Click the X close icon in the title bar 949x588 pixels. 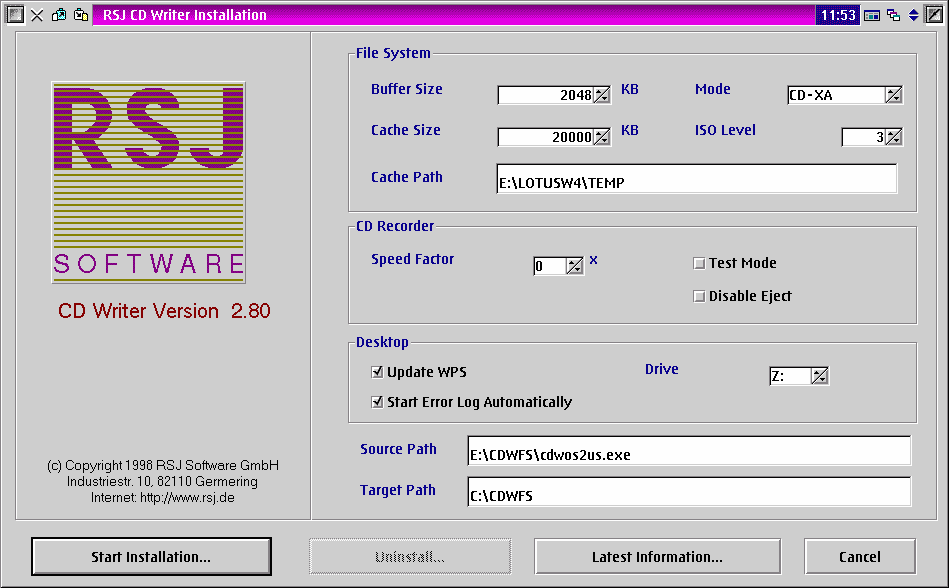coord(37,15)
